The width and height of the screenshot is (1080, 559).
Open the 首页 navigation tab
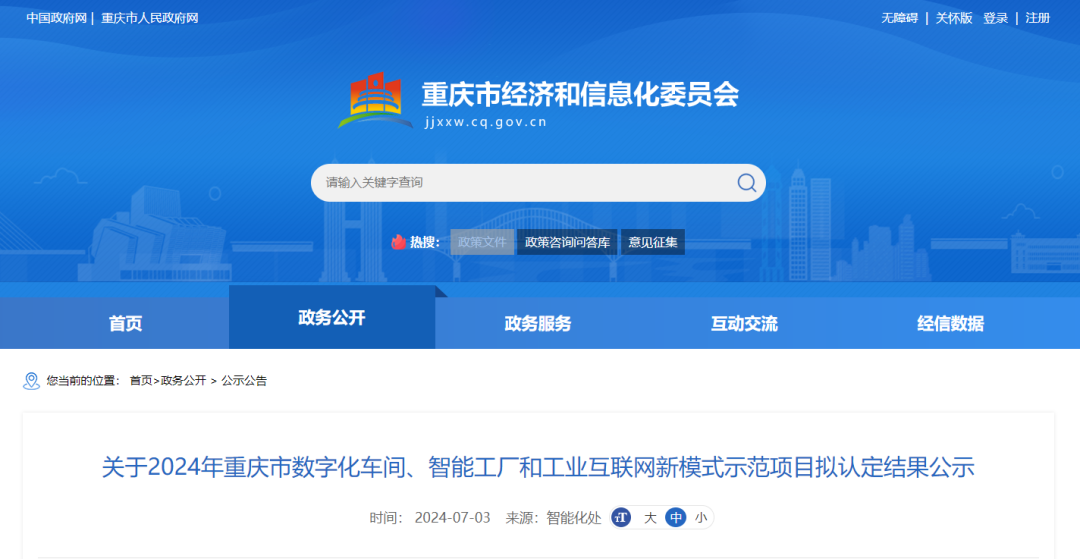125,324
